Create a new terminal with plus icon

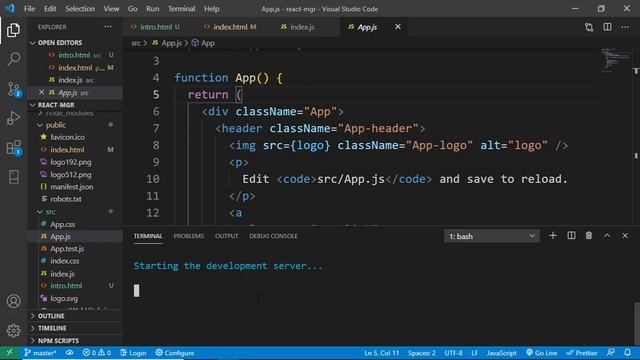pyautogui.click(x=553, y=236)
